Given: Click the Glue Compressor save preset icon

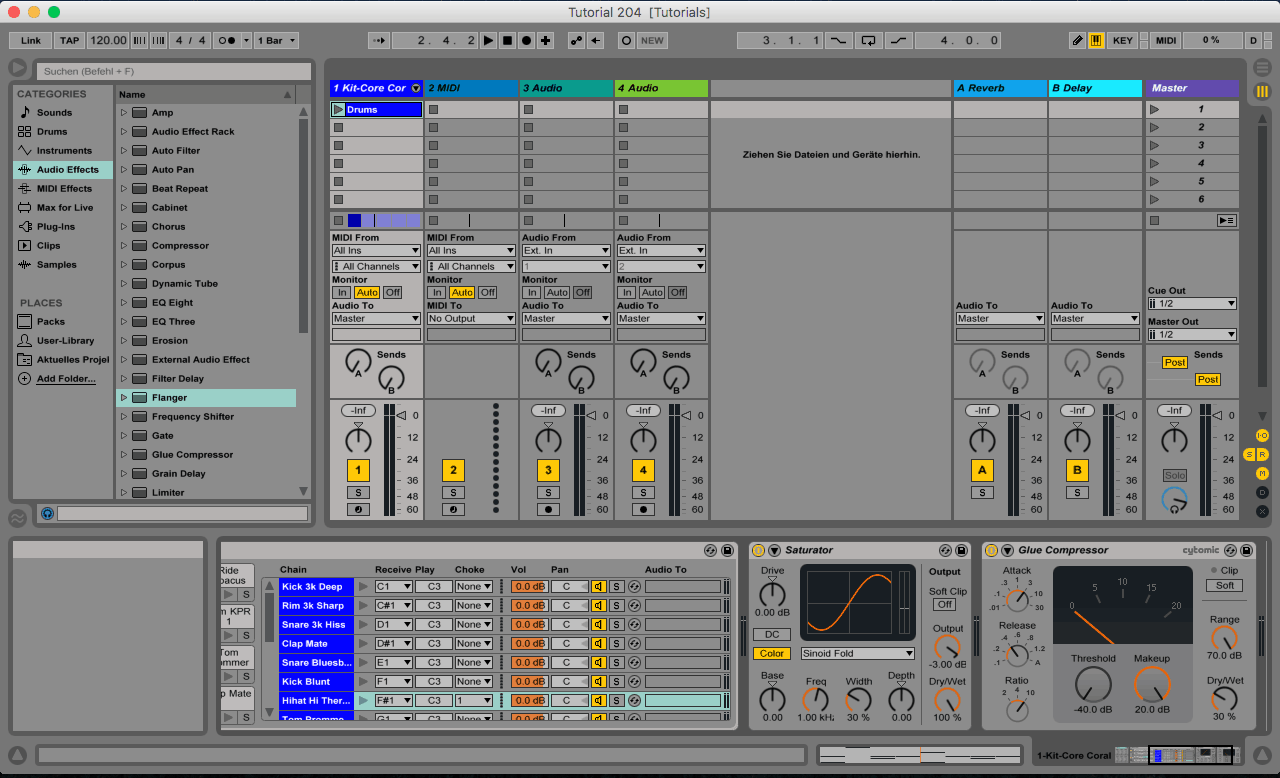Looking at the screenshot, I should [1246, 550].
